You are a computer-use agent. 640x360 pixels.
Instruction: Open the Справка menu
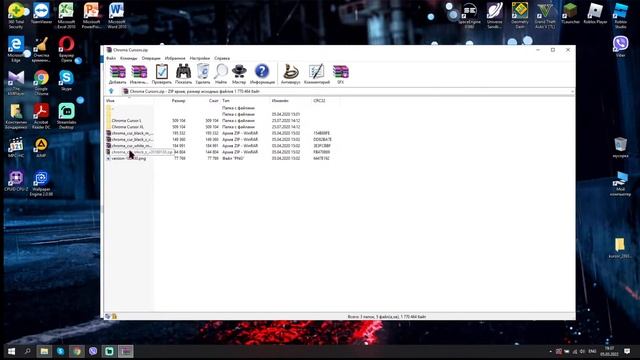[x=222, y=58]
